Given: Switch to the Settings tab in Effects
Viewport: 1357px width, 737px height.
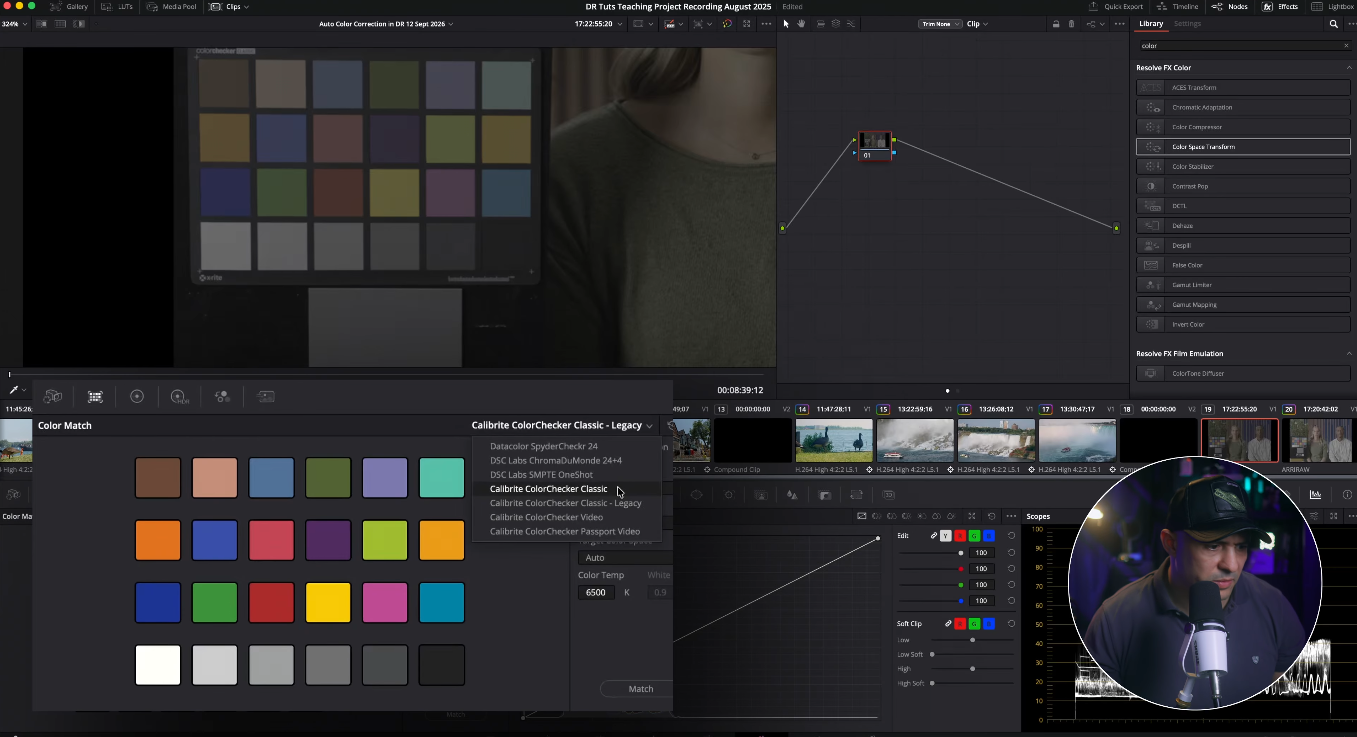Looking at the screenshot, I should (1187, 23).
